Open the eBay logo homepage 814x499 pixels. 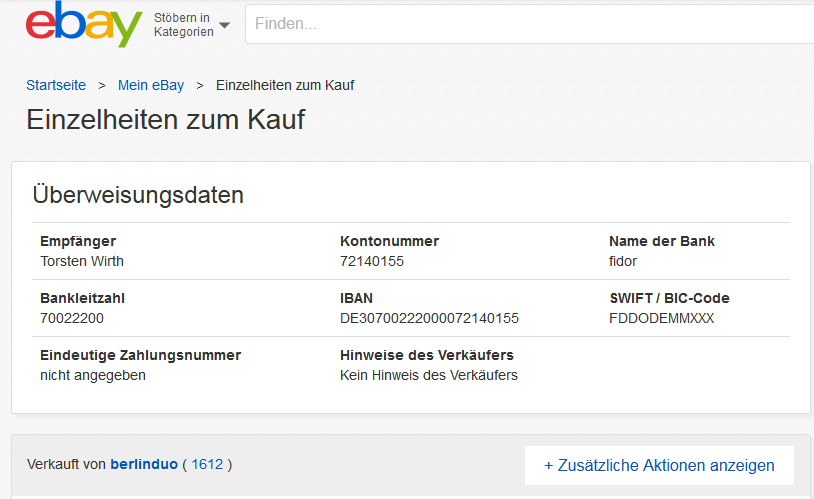tap(84, 24)
